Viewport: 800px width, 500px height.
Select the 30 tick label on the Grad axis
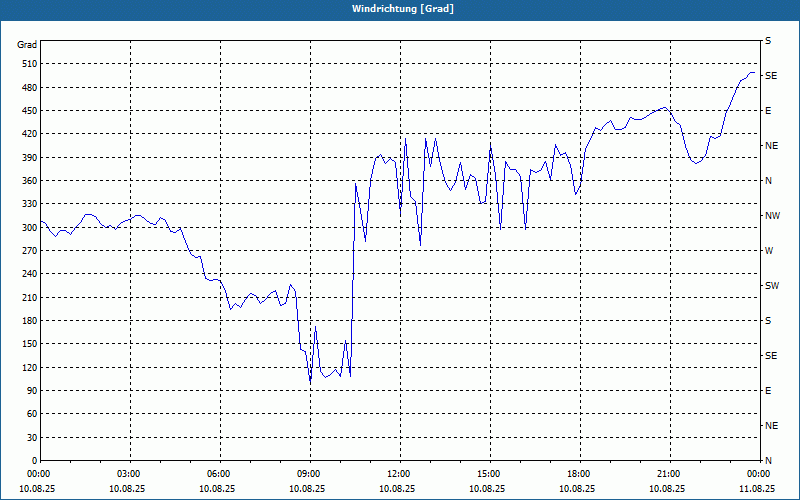tap(32, 438)
